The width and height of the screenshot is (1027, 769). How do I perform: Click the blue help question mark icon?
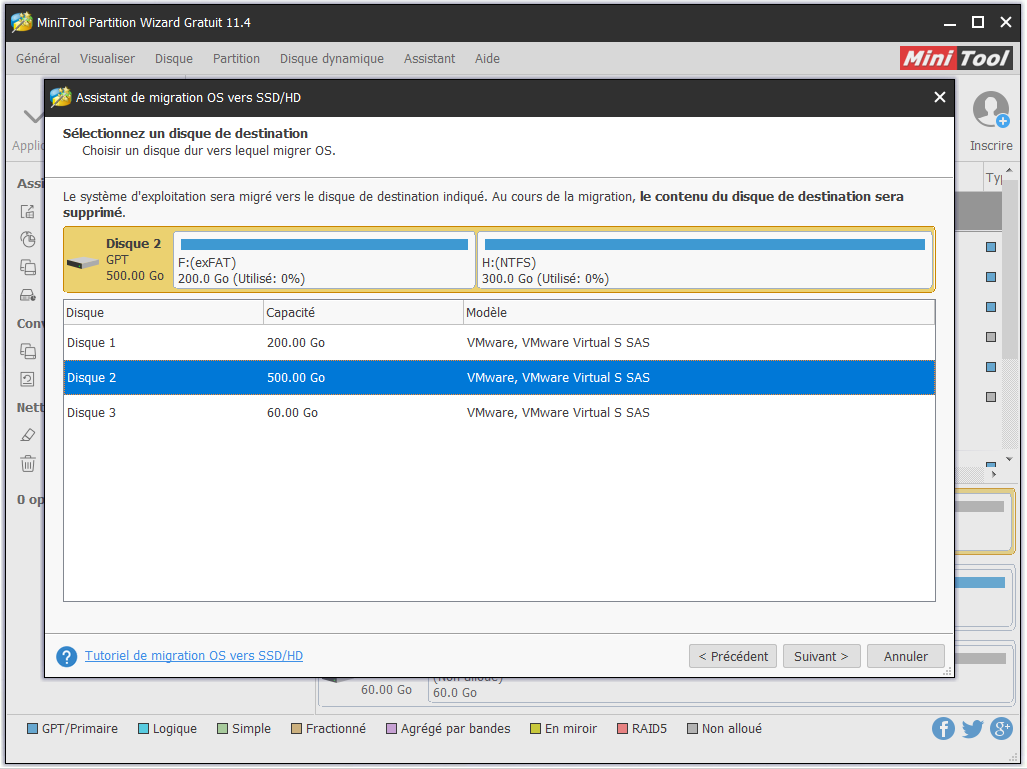pyautogui.click(x=67, y=656)
